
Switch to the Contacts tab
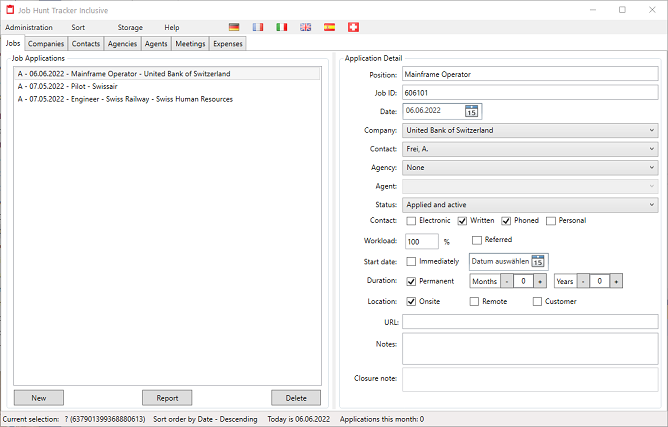tap(86, 43)
